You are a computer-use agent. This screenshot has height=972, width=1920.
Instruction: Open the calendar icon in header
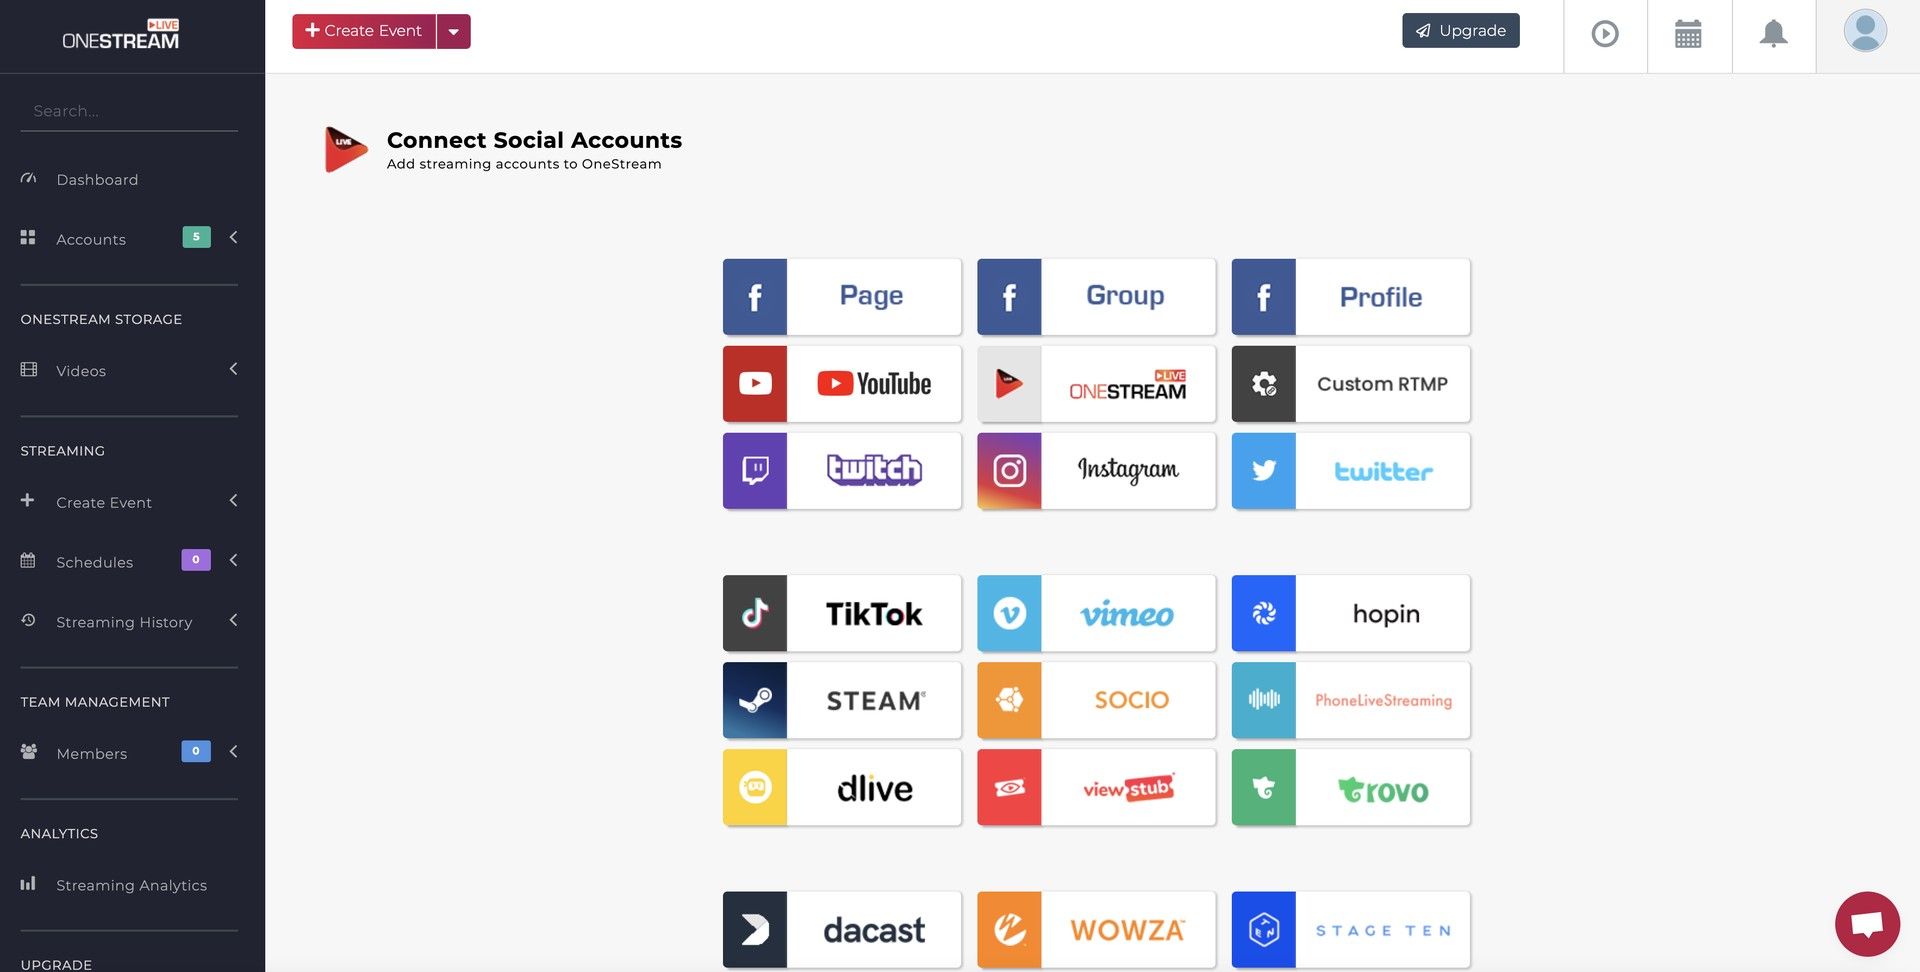[1688, 34]
